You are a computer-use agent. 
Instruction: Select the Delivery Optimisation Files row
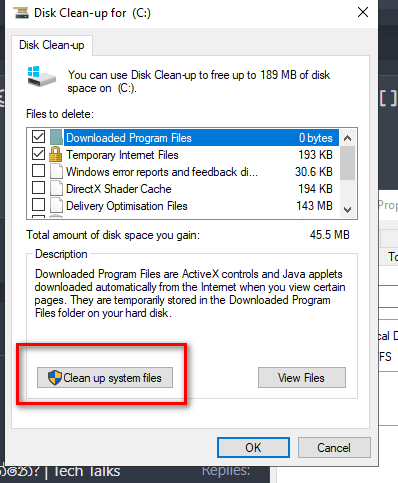point(201,206)
